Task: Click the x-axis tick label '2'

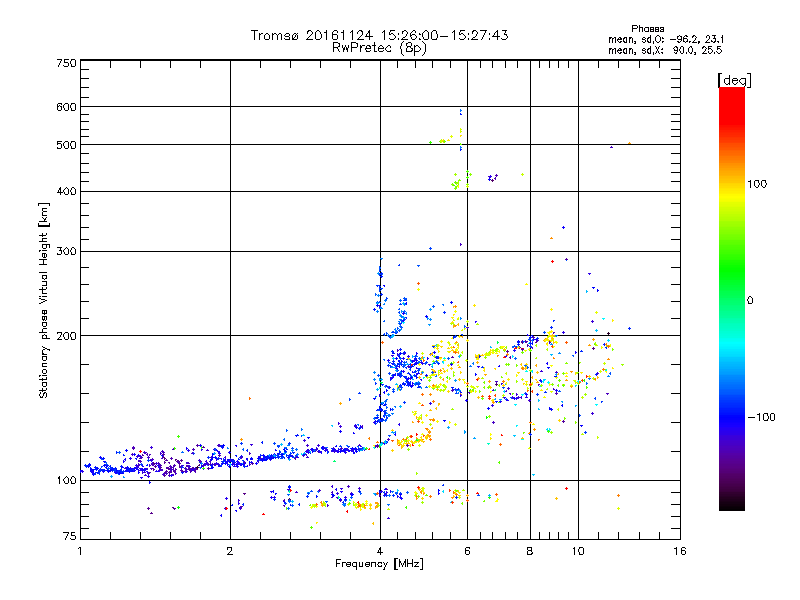Action: click(x=230, y=551)
